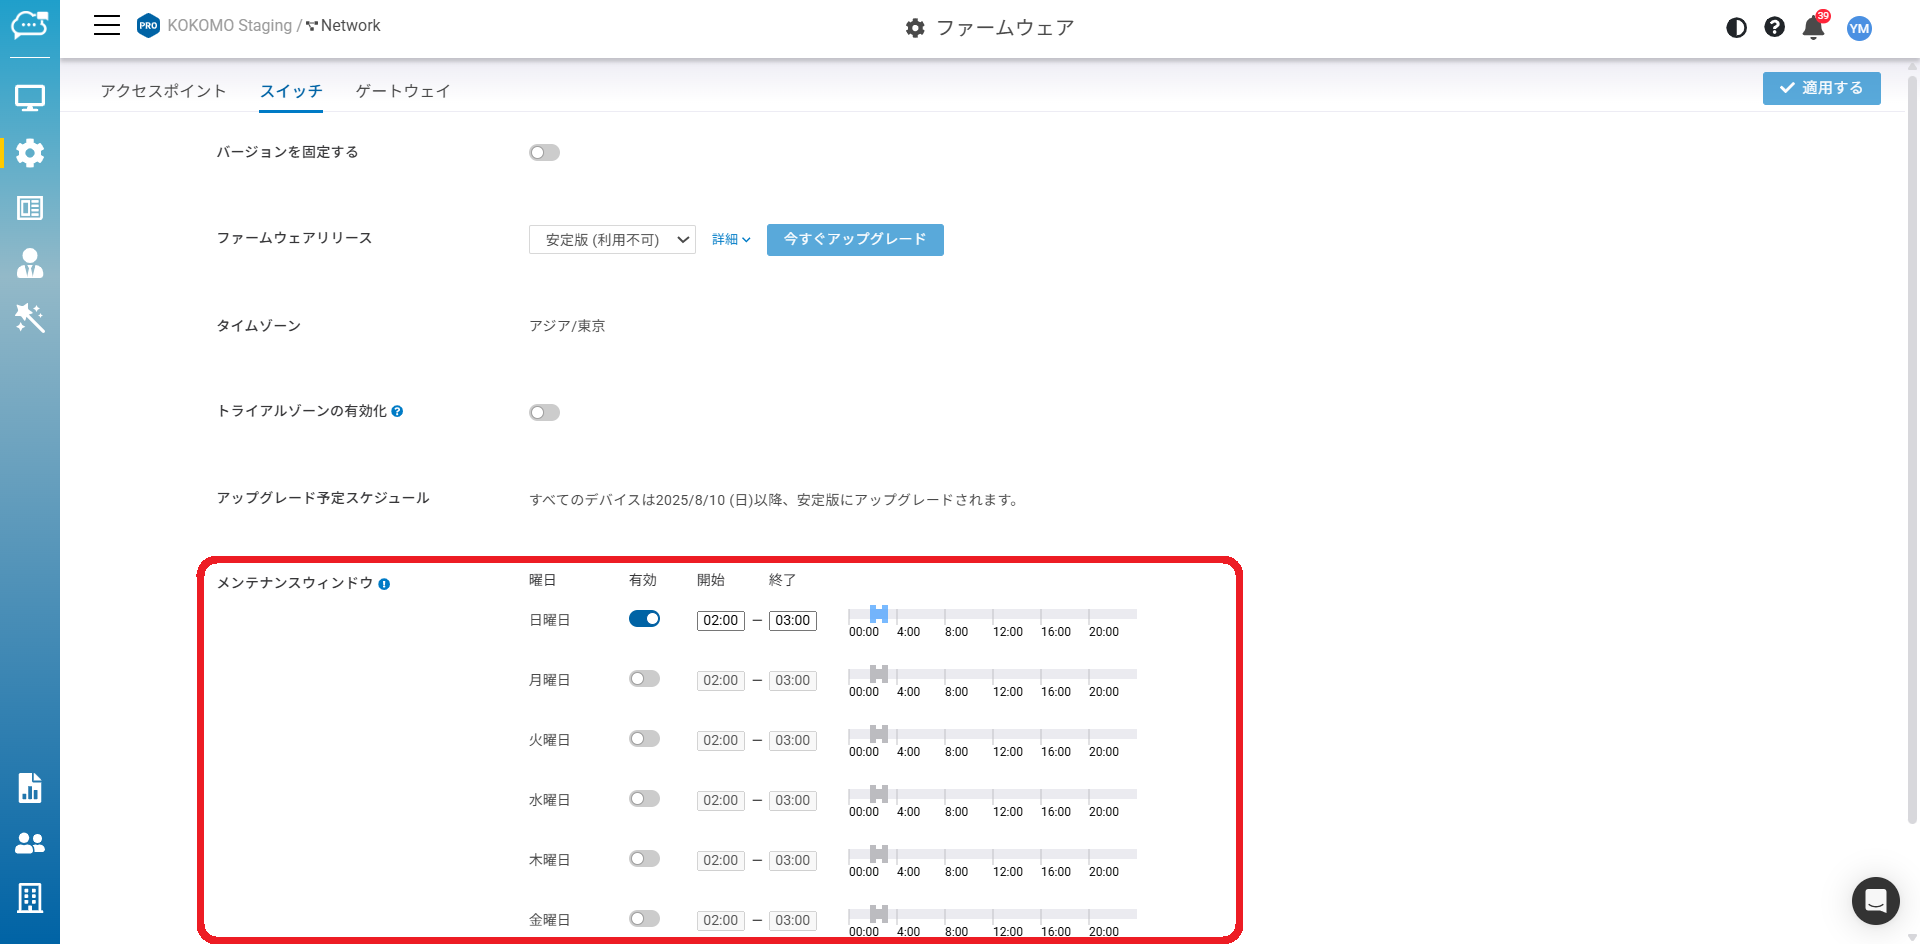Open the hamburger navigation menu
1920x944 pixels.
(107, 26)
